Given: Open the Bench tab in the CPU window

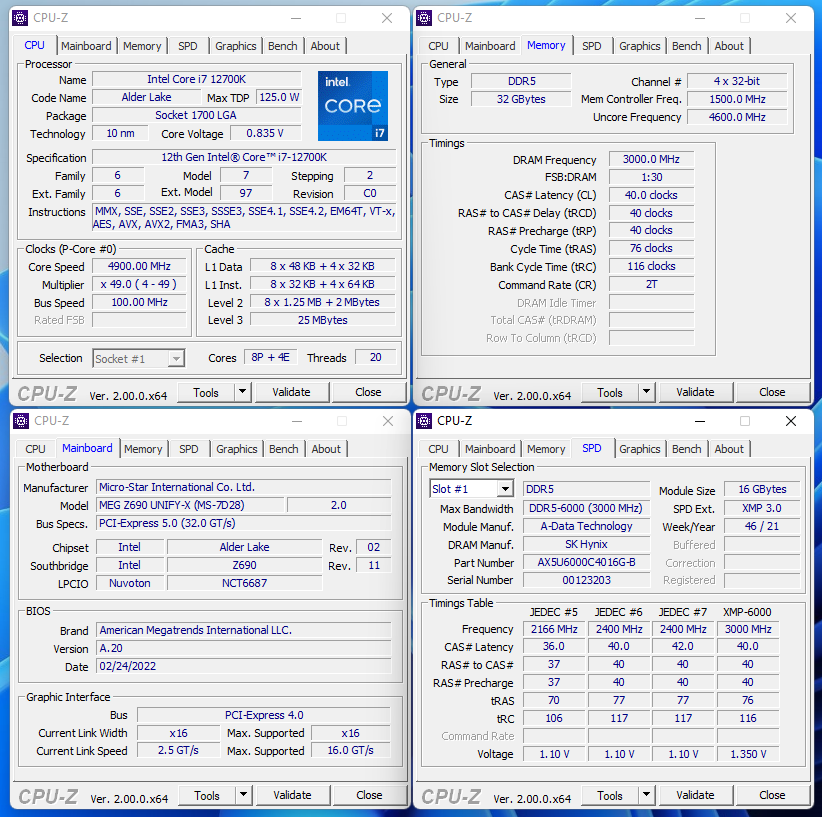Looking at the screenshot, I should click(283, 46).
